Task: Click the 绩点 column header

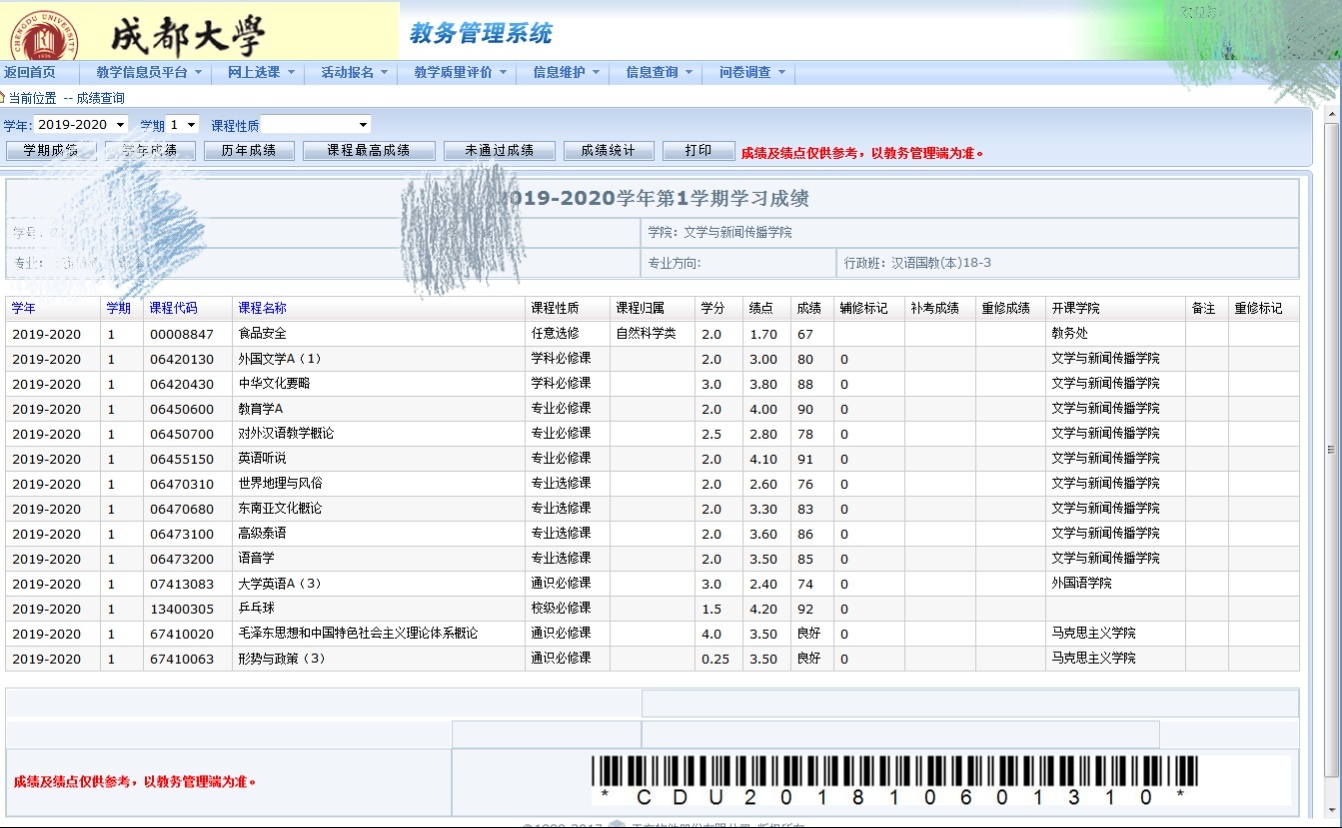Action: (x=762, y=308)
